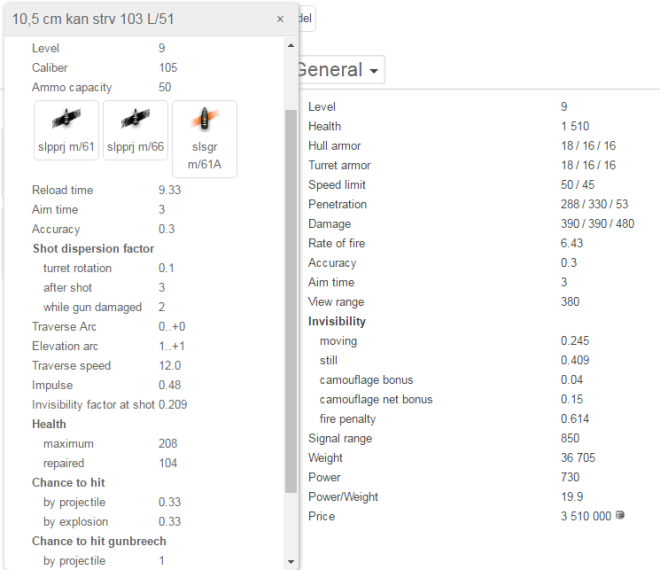The image size is (660, 570).
Task: Click the Invisibility heading in General stats
Action: 337,322
